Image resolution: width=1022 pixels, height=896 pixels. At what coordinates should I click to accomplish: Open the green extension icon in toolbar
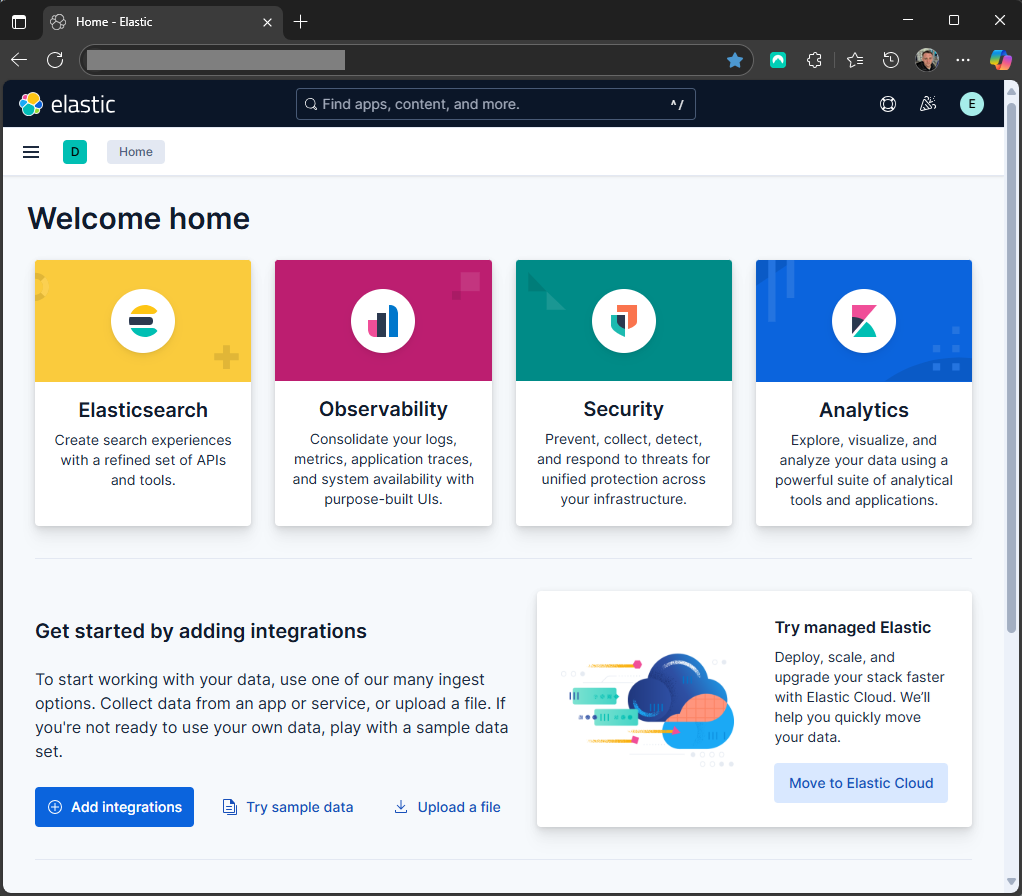click(x=778, y=61)
